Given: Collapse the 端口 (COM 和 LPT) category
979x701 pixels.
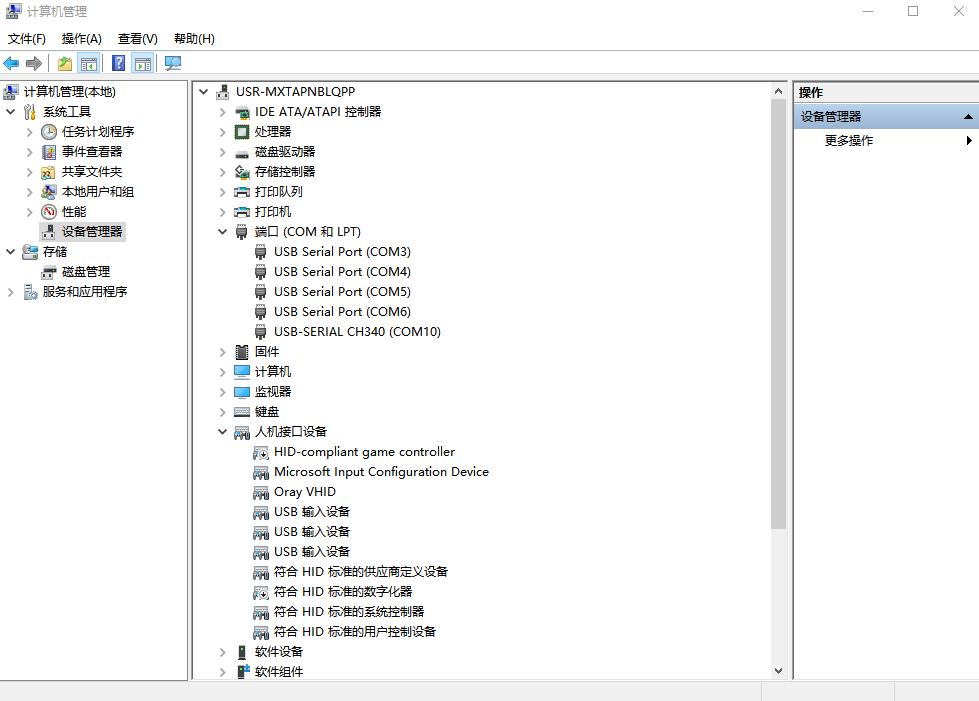Looking at the screenshot, I should (x=222, y=232).
